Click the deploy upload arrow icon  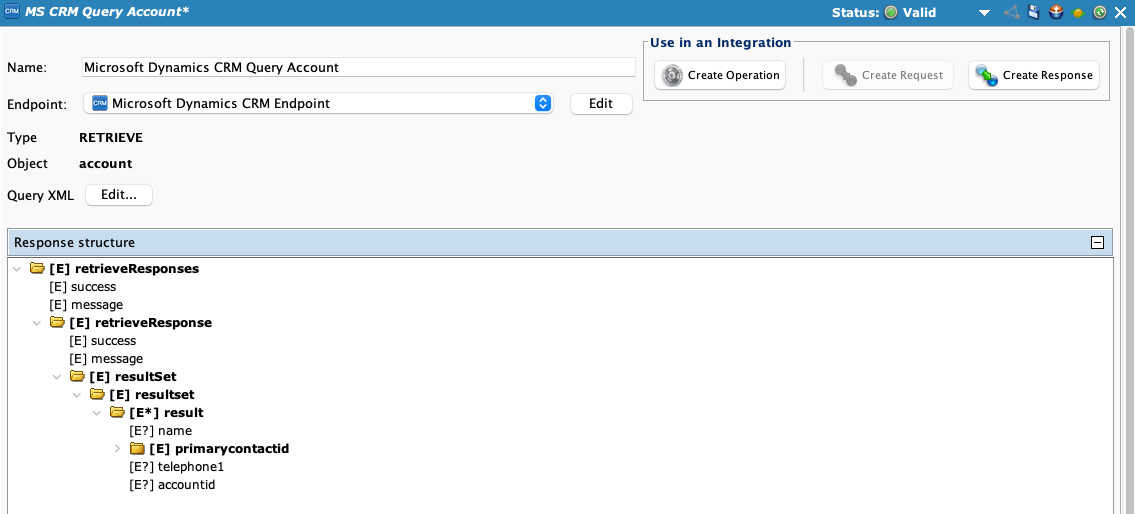coord(1056,13)
